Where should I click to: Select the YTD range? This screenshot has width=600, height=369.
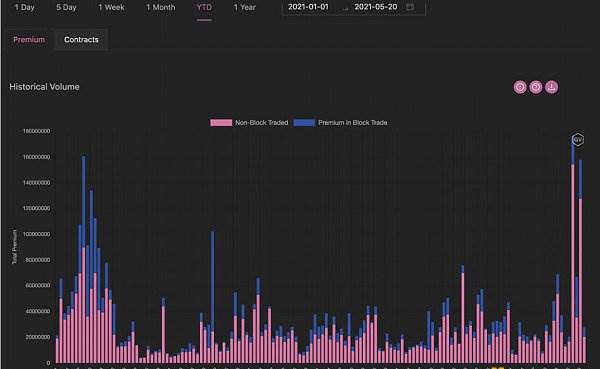(204, 7)
